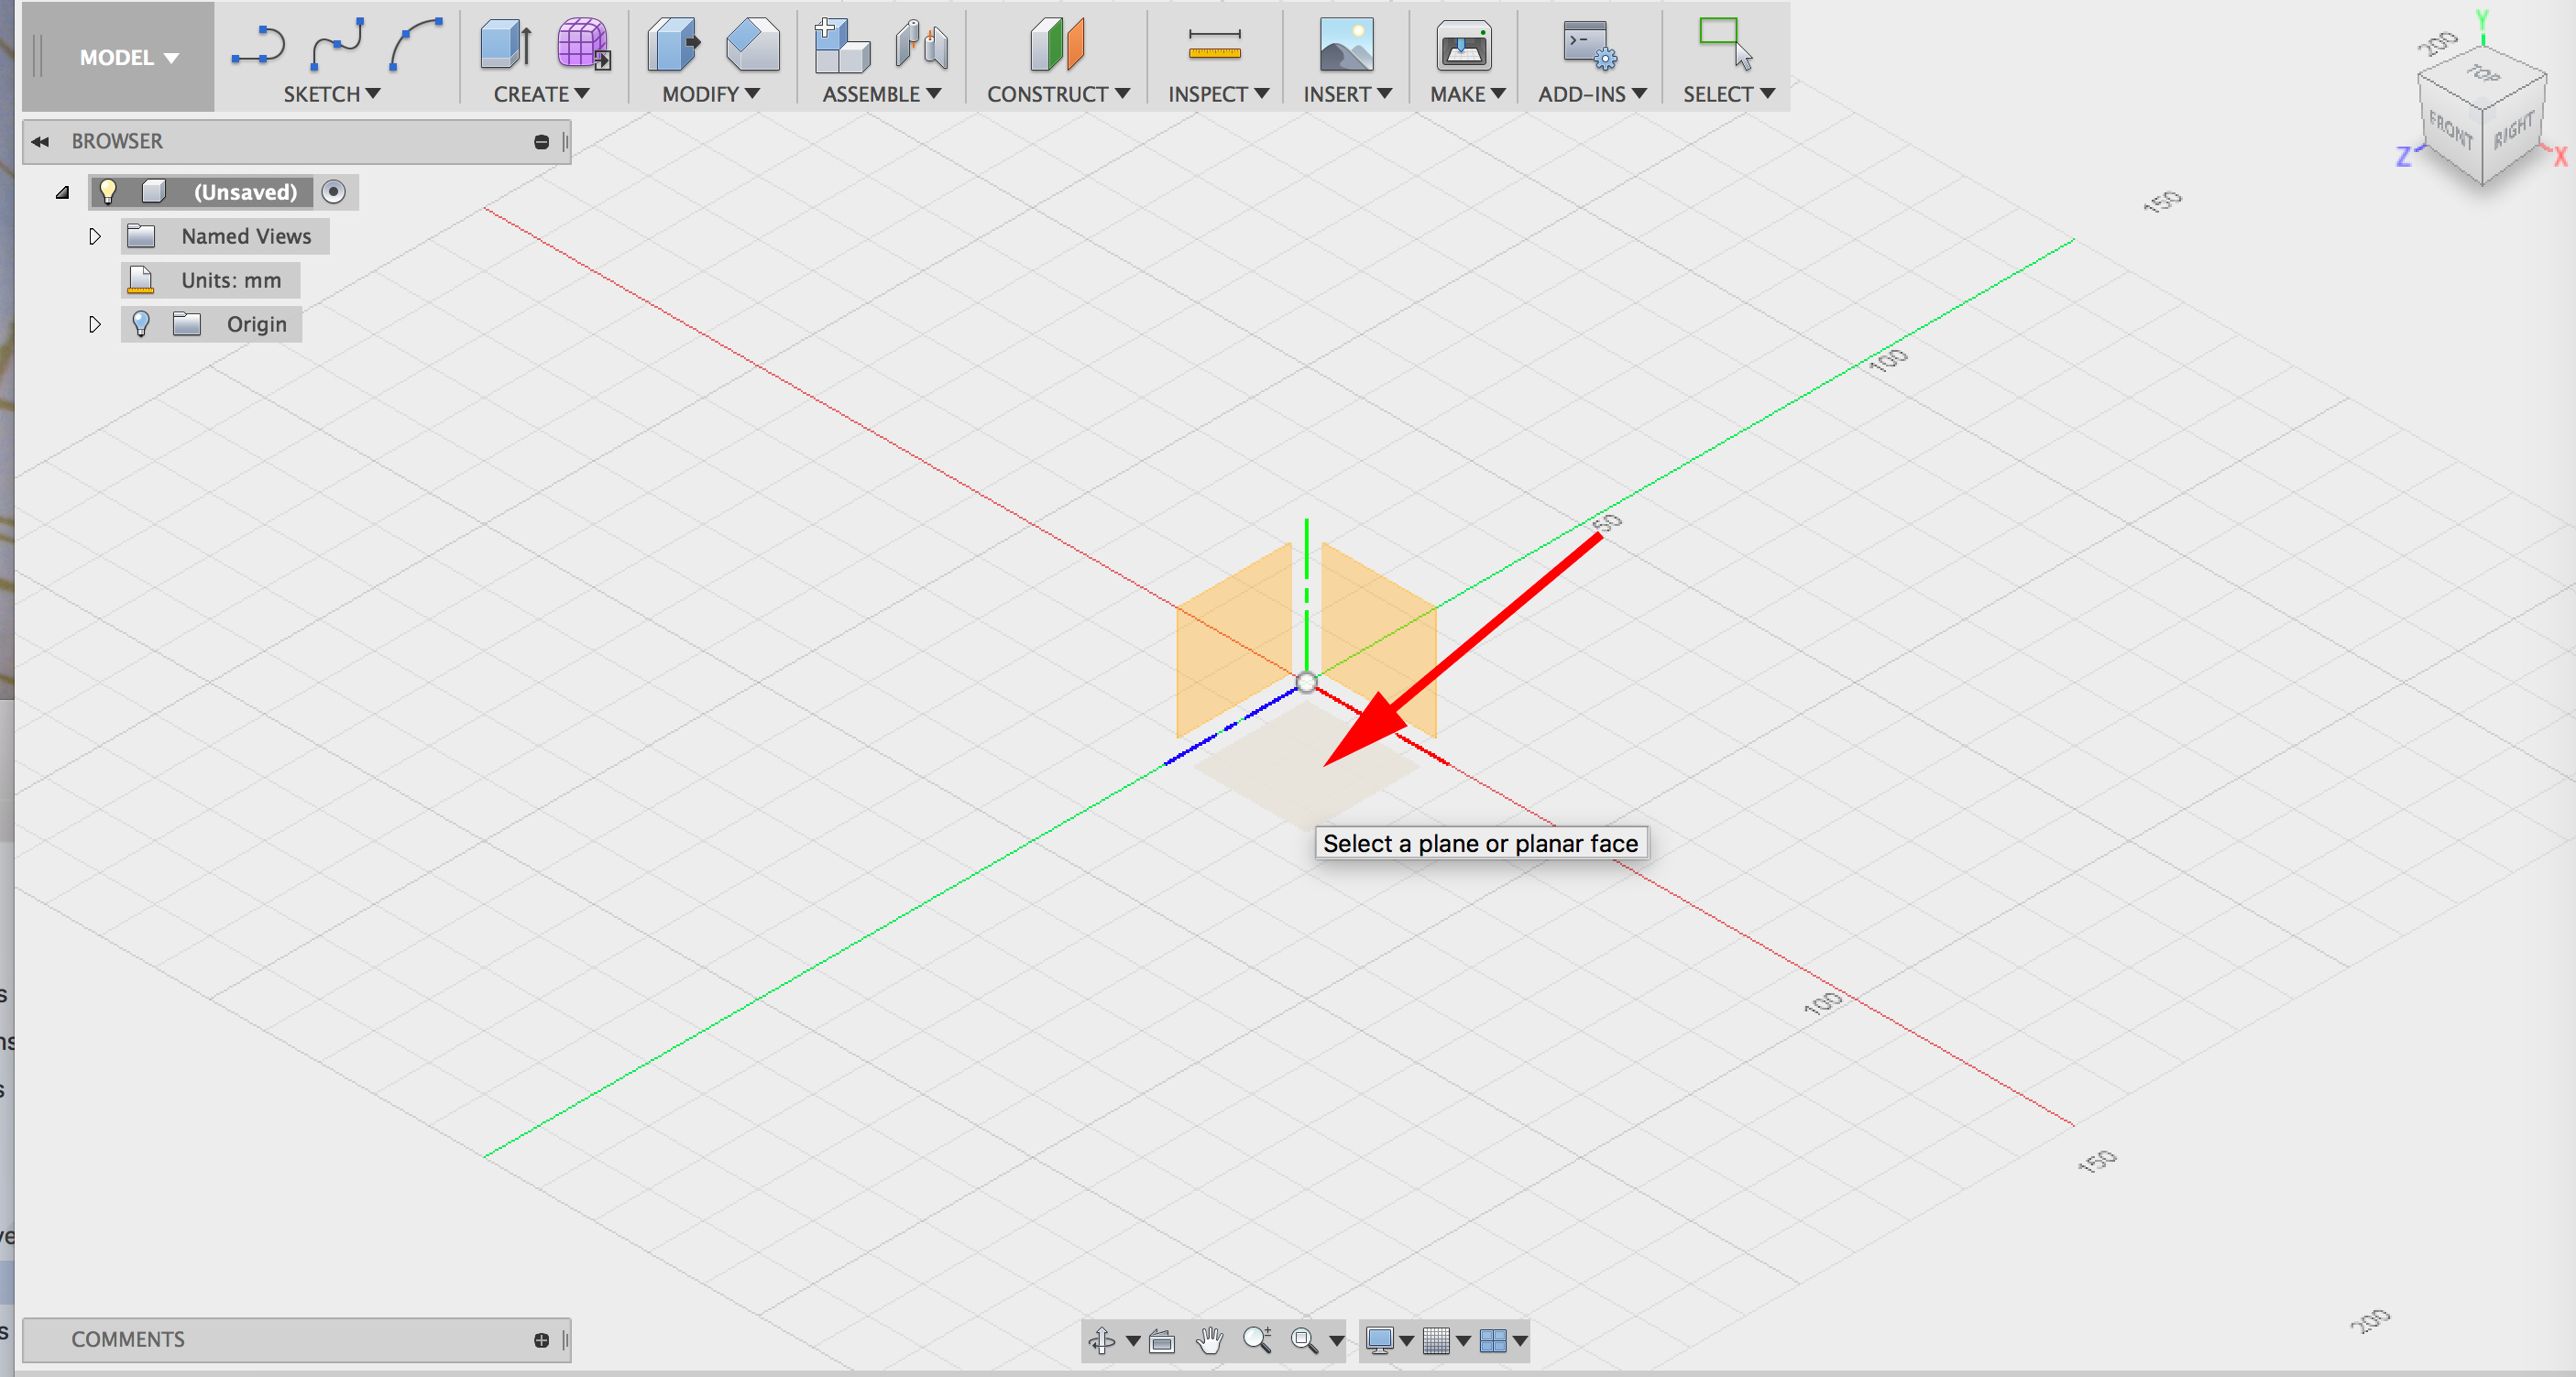The width and height of the screenshot is (2576, 1377).
Task: Select the Origin tree item label
Action: pos(257,324)
